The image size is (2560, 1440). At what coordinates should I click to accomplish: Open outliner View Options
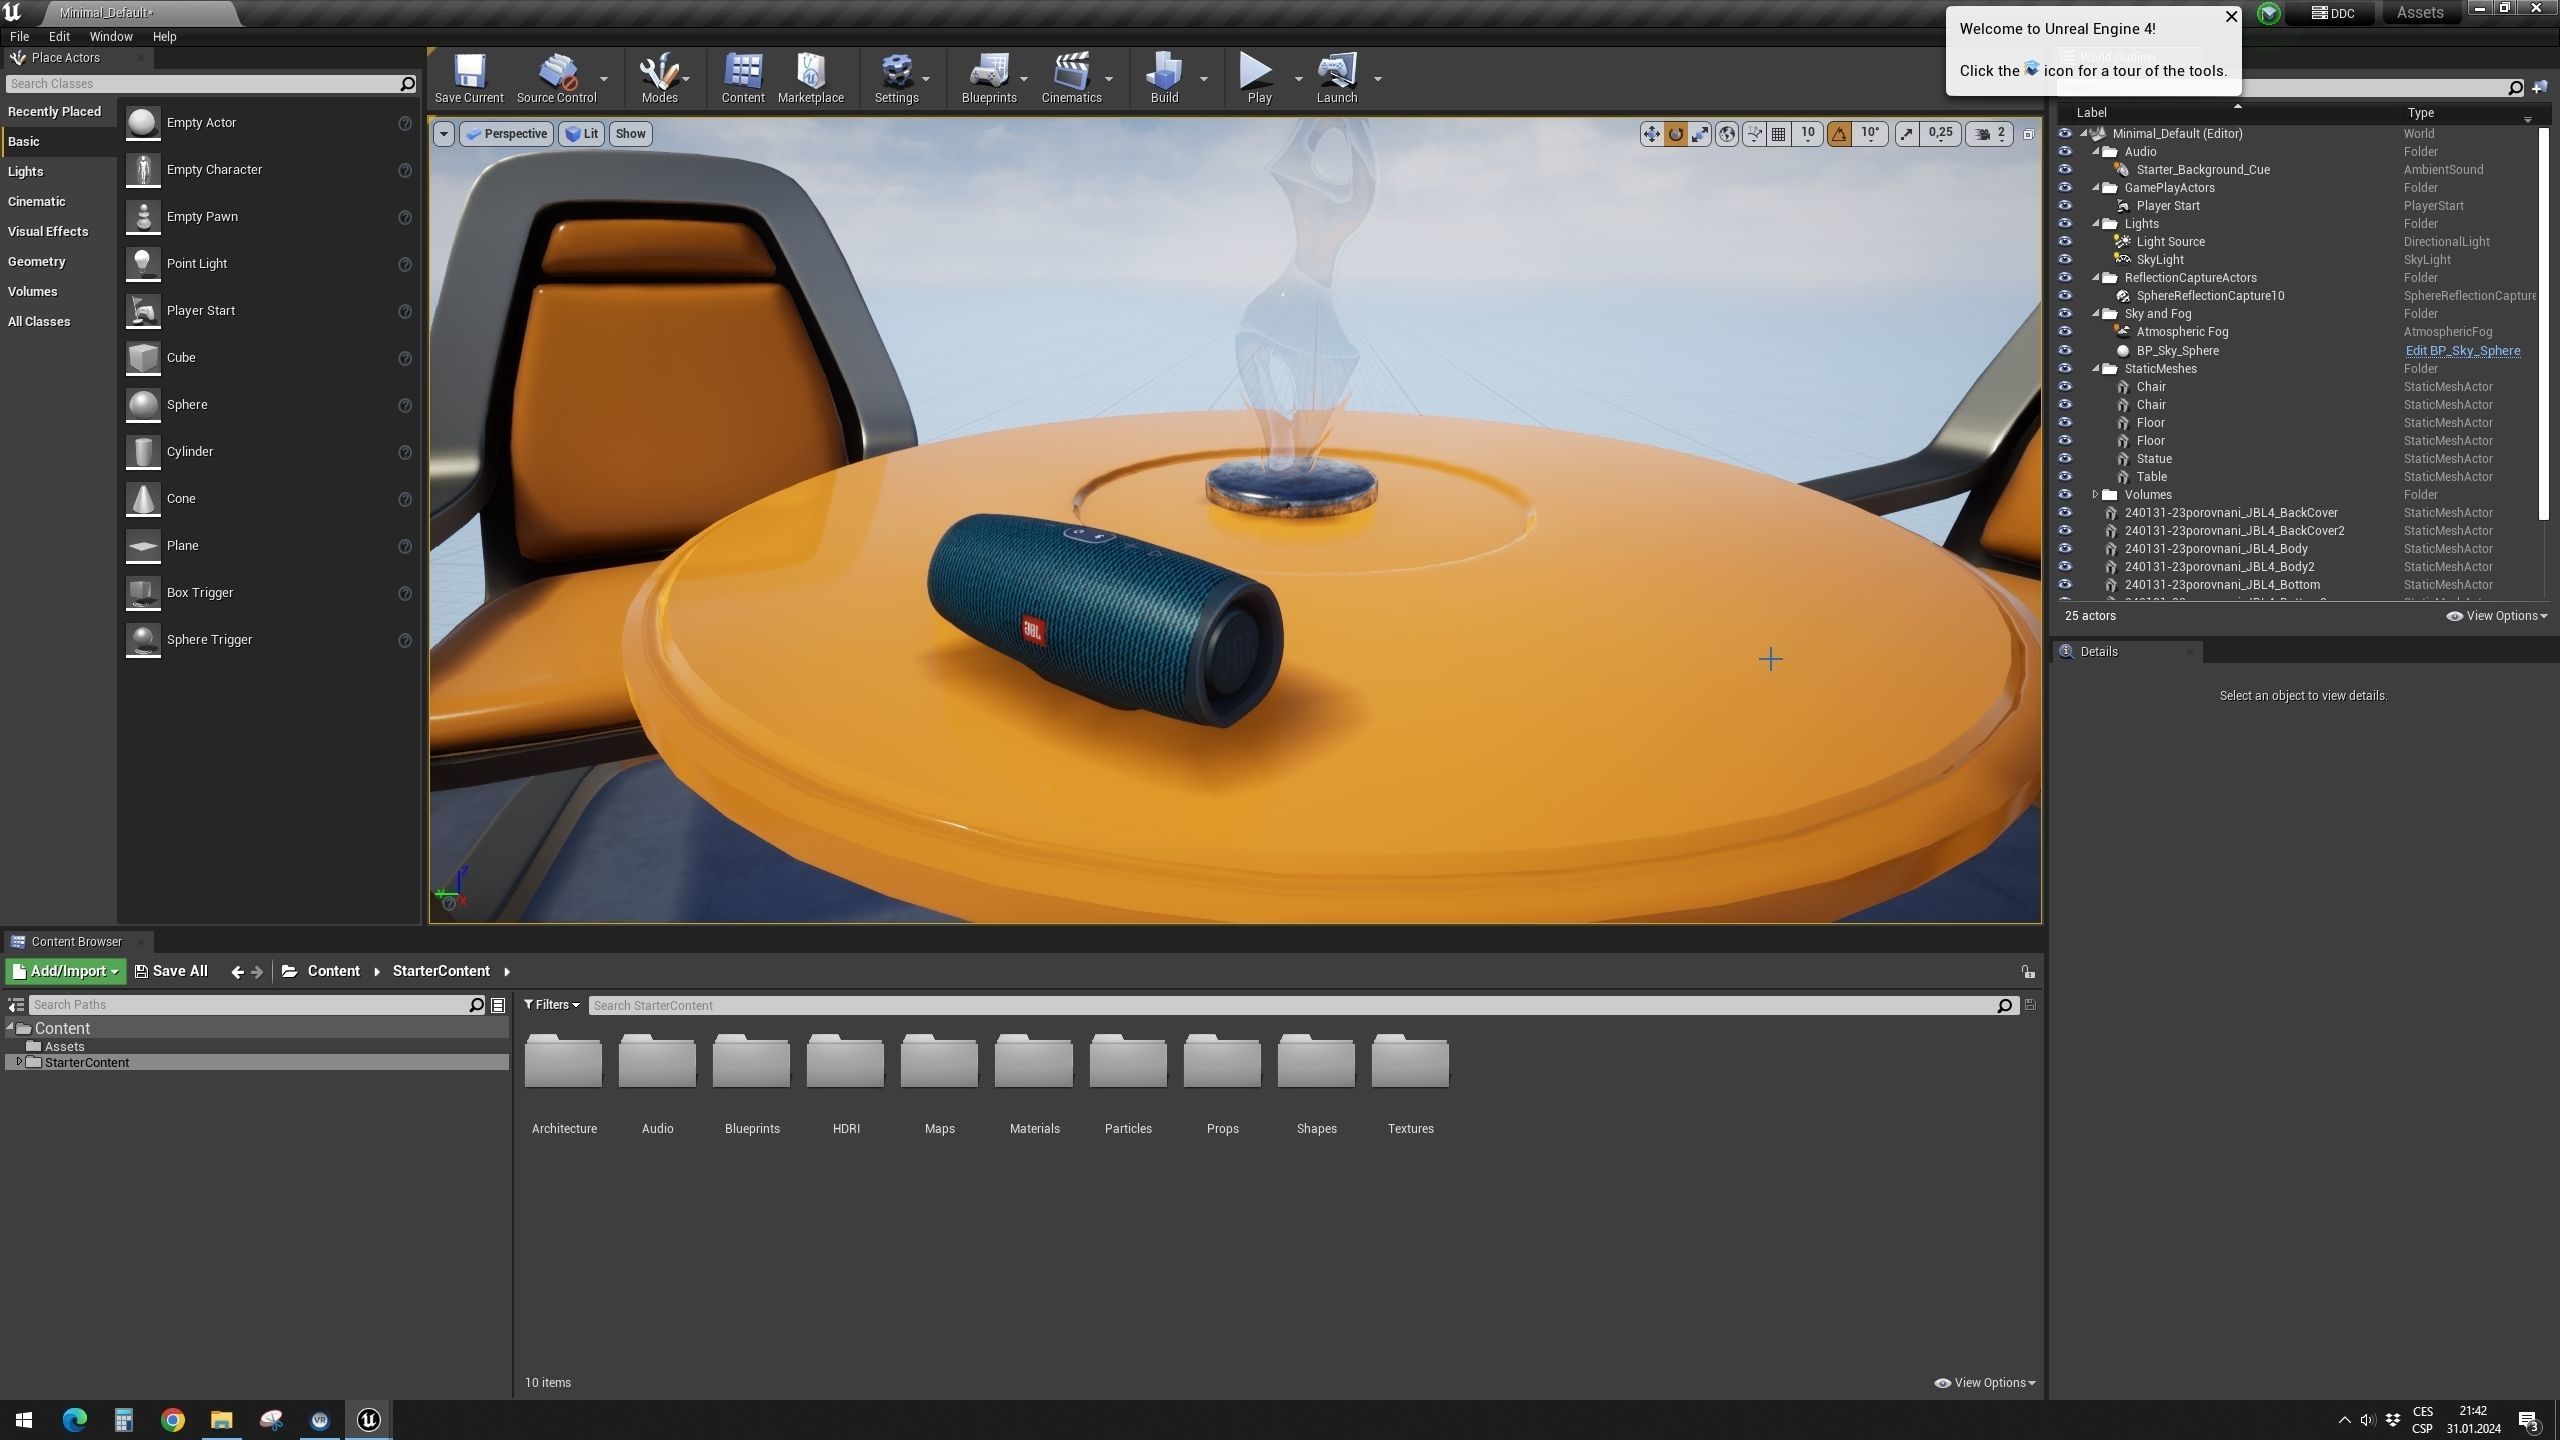click(2497, 616)
